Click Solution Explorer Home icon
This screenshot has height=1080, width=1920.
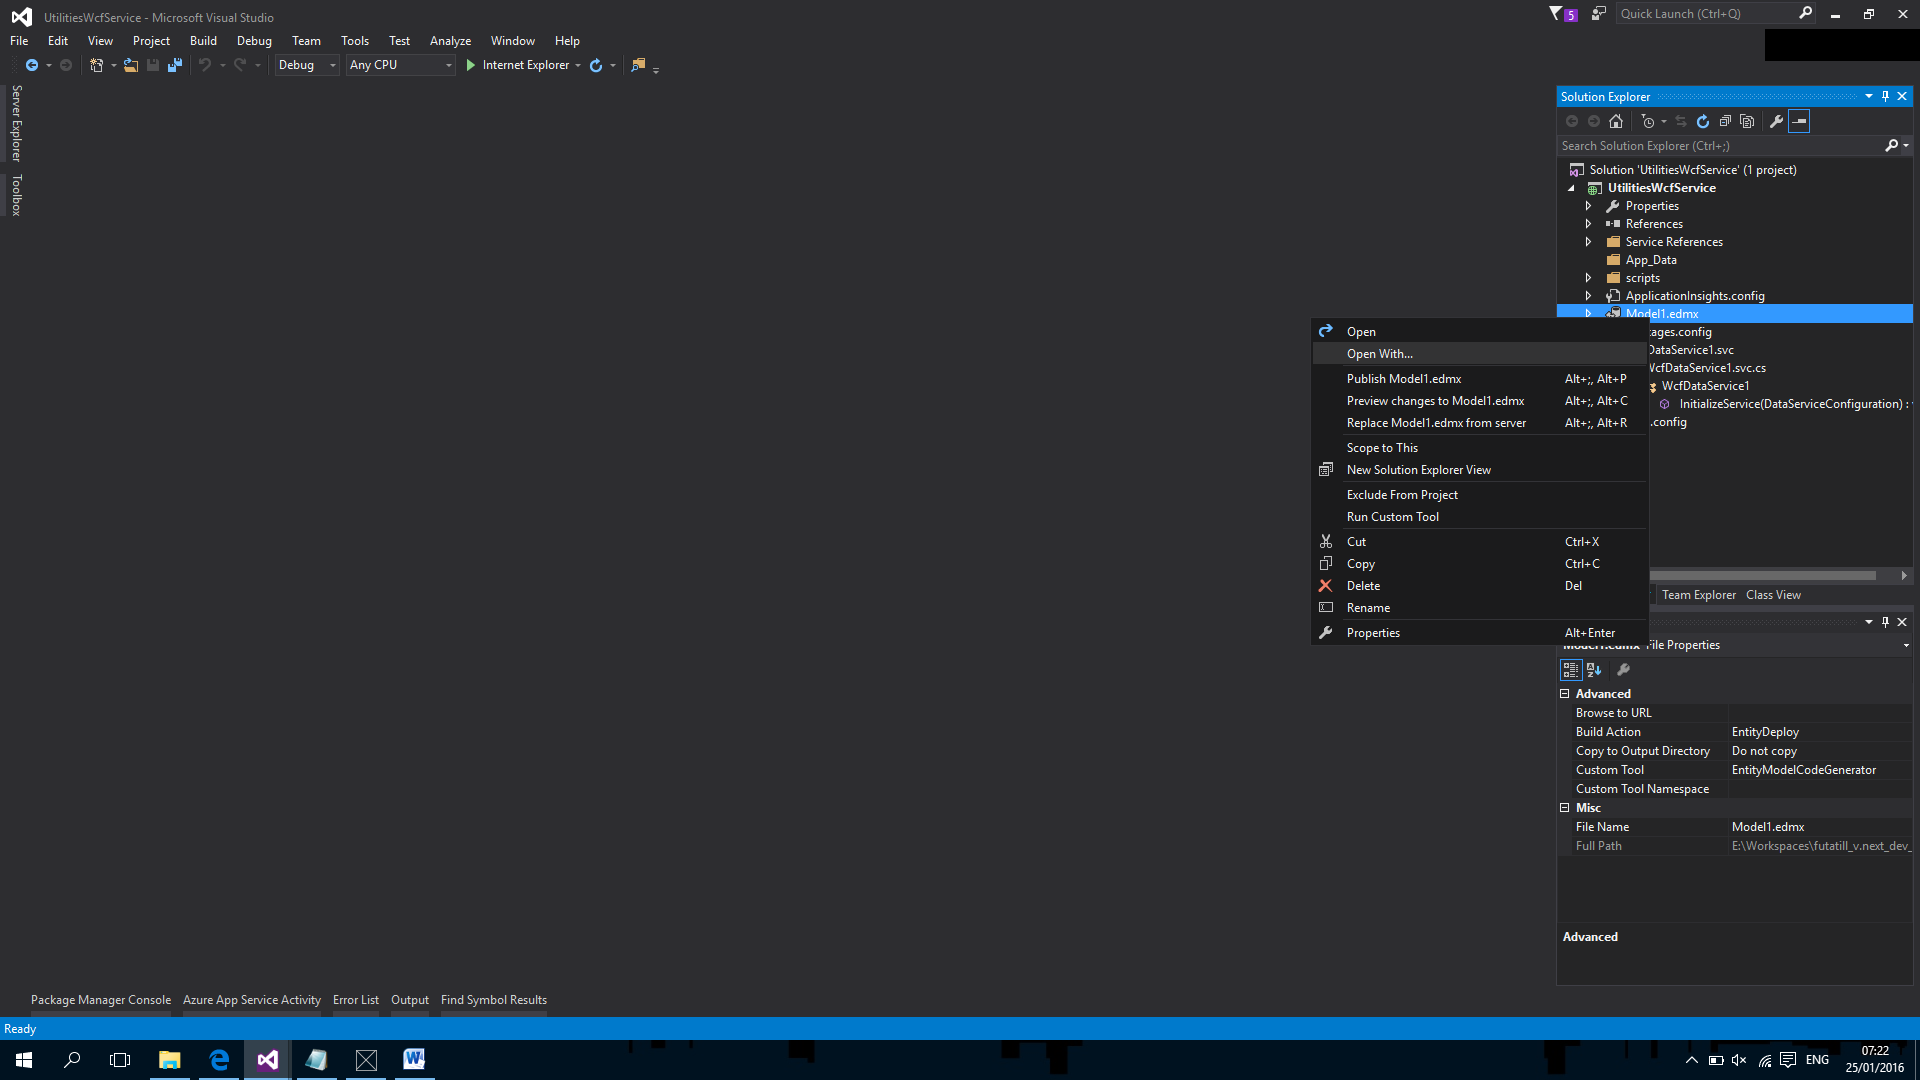coord(1616,121)
